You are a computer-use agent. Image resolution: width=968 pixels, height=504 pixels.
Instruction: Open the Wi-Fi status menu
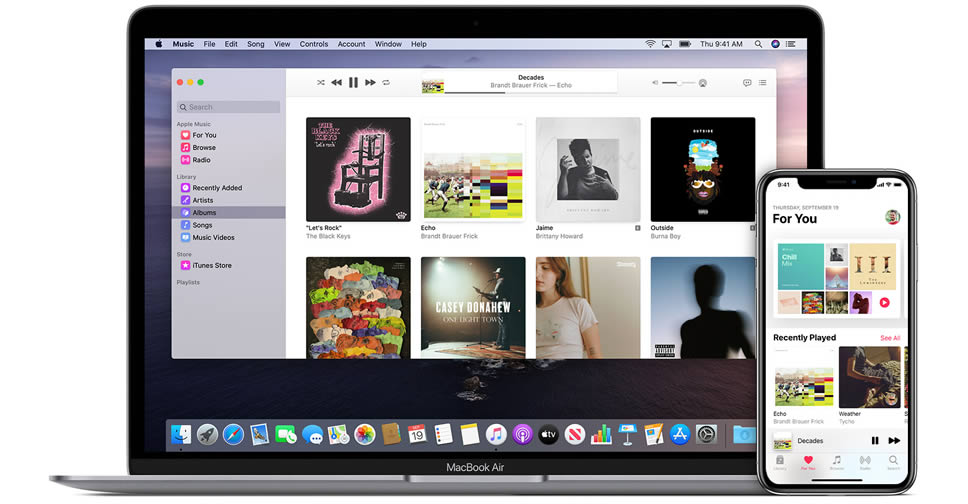point(650,44)
